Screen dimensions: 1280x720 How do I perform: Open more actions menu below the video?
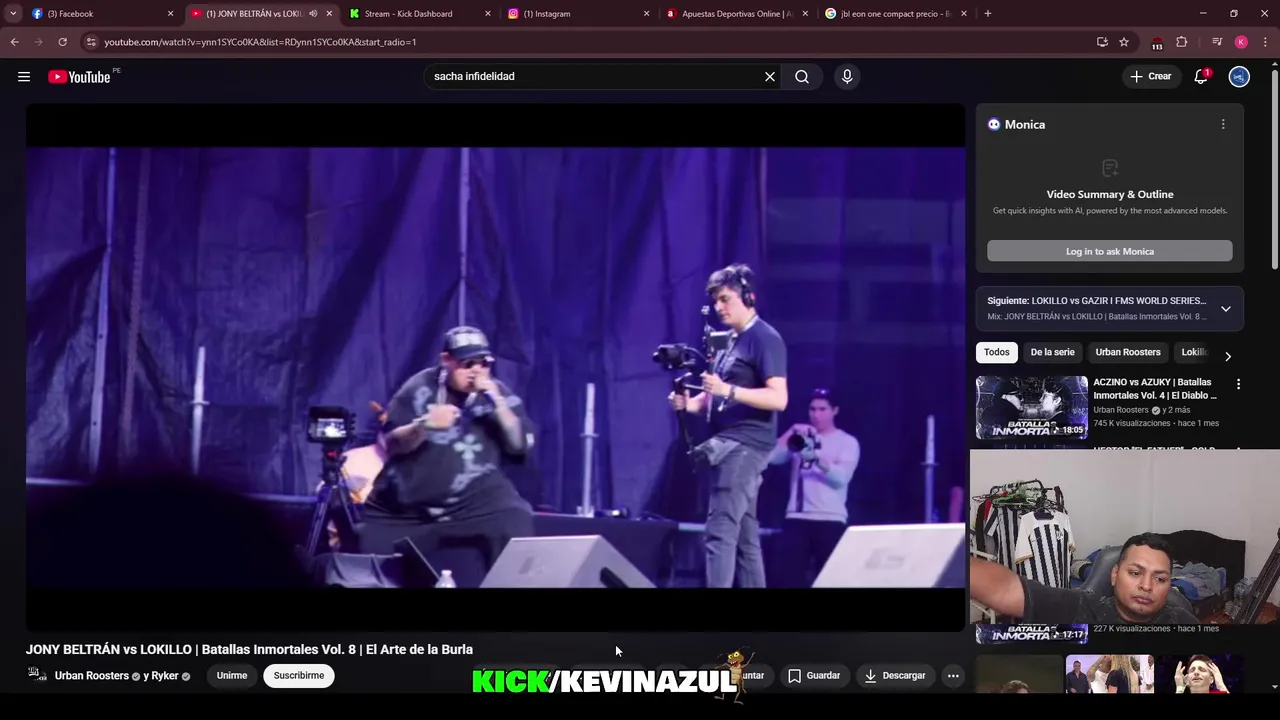tap(953, 676)
